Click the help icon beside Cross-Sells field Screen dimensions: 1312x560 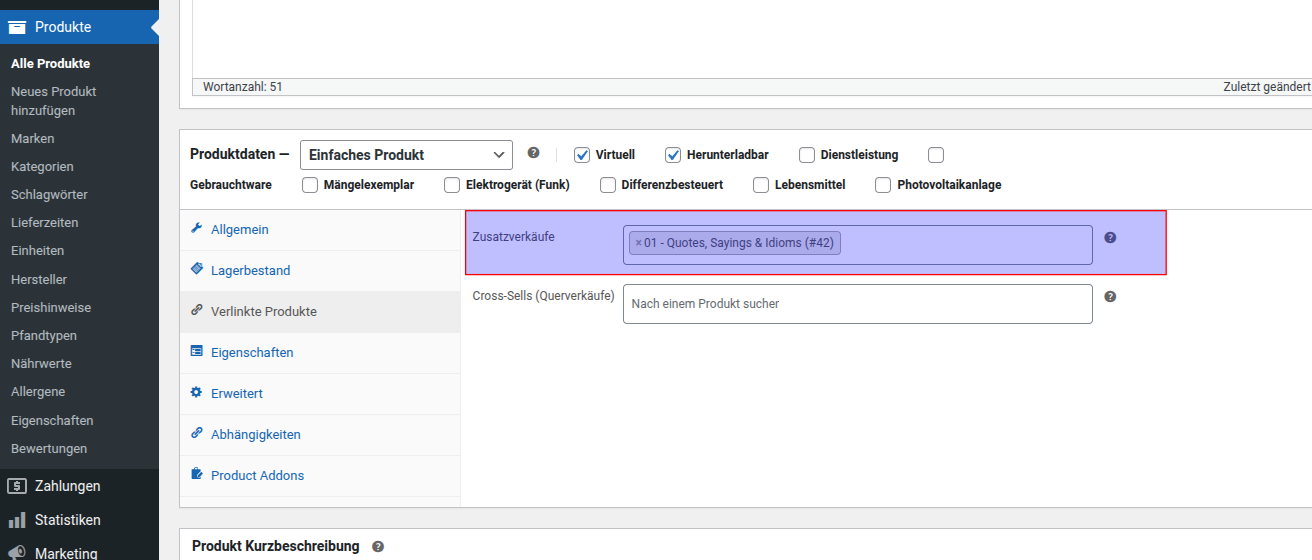[1110, 297]
